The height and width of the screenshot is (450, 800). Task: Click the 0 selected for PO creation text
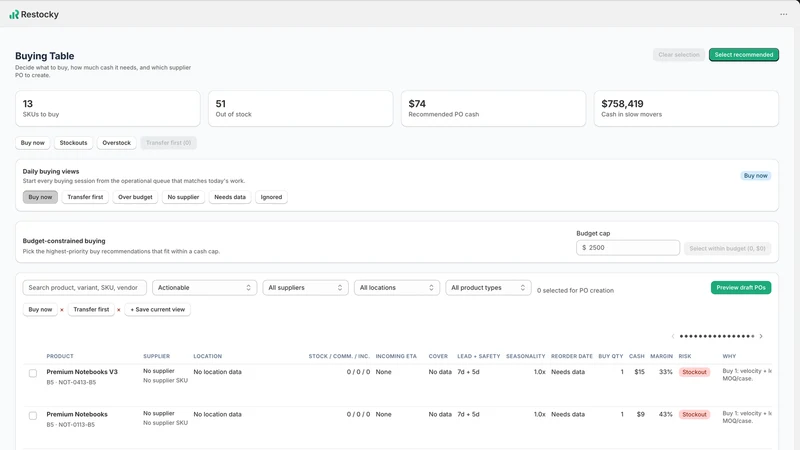(575, 290)
